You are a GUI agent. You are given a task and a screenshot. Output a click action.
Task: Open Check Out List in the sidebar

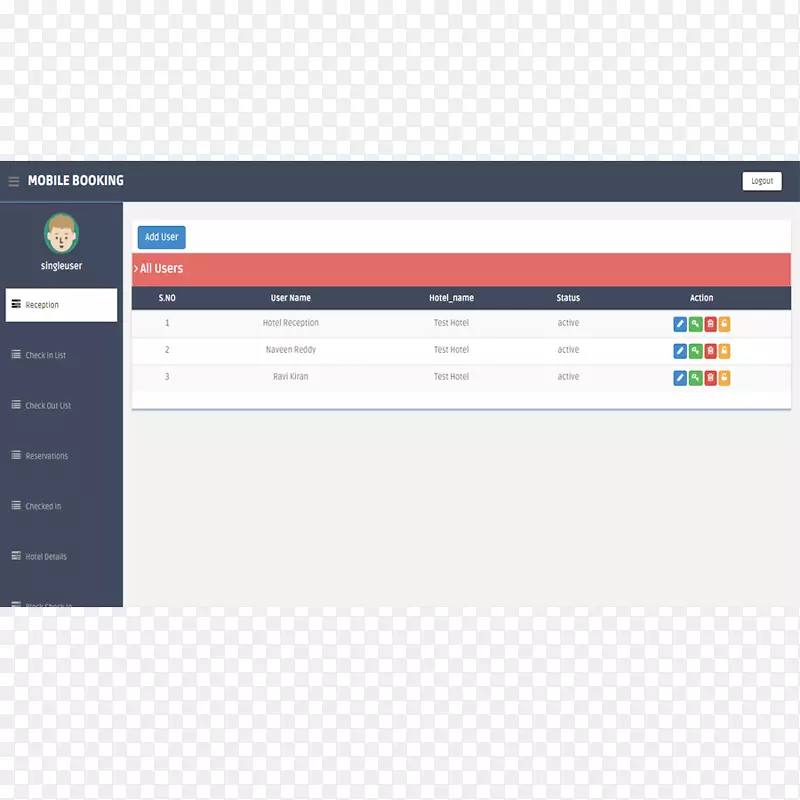click(x=41, y=405)
